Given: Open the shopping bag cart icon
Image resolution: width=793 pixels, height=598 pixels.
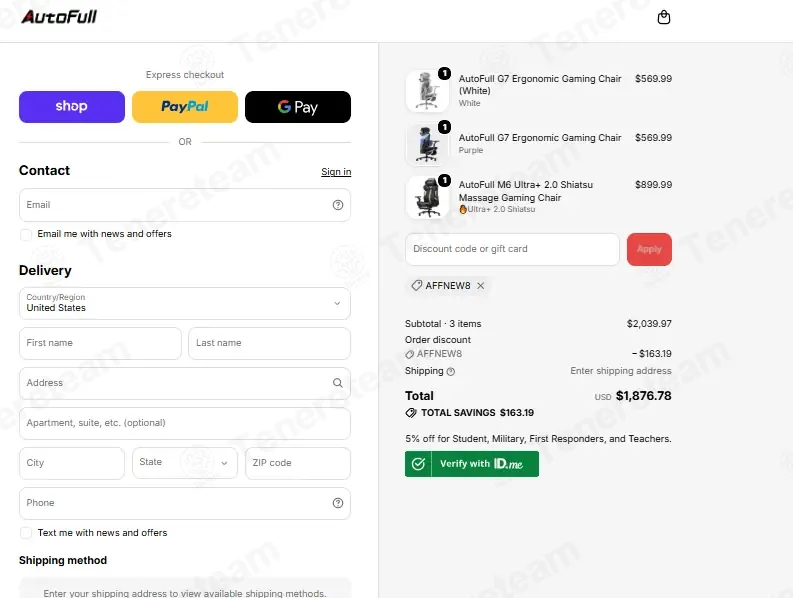Looking at the screenshot, I should click(664, 17).
